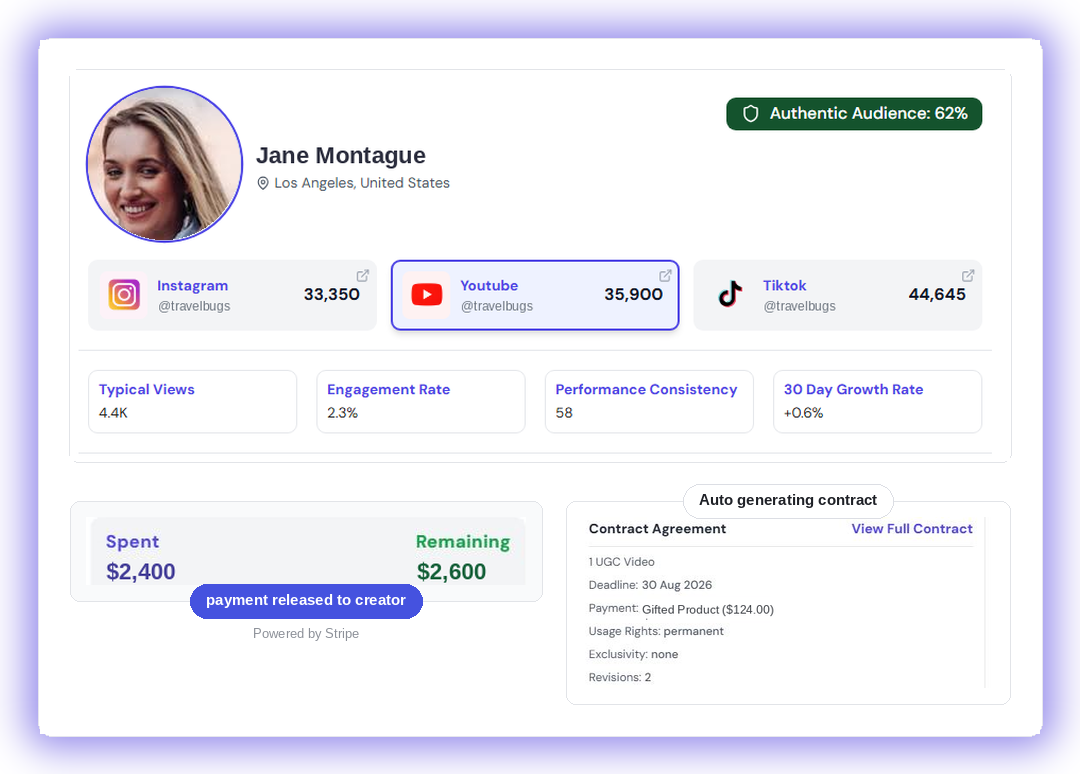Screen dimensions: 1080x774
Task: Select the Tiktok @travelbugs platform card
Action: (838, 295)
